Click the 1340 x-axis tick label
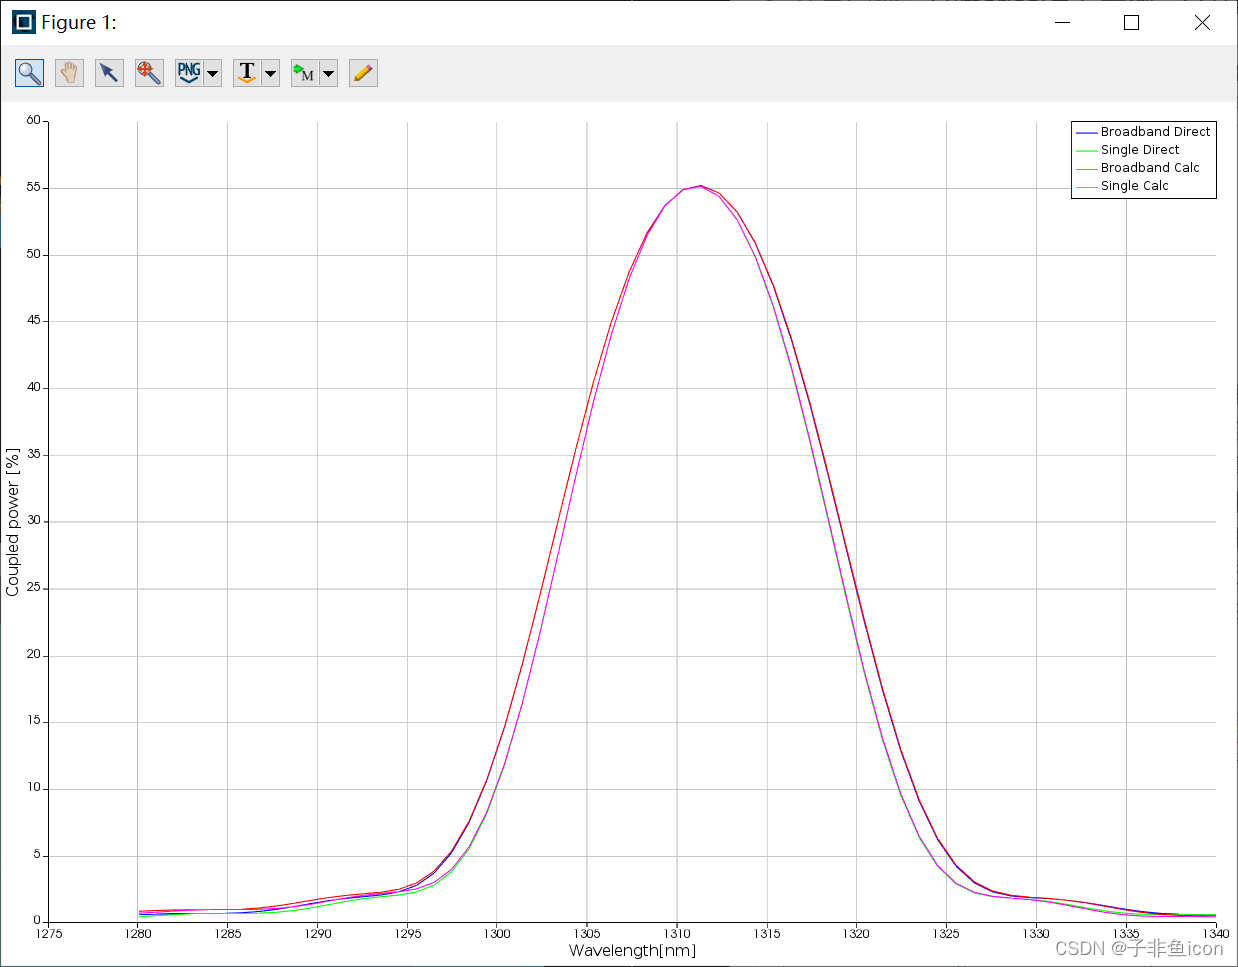This screenshot has height=967, width=1238. click(1216, 934)
